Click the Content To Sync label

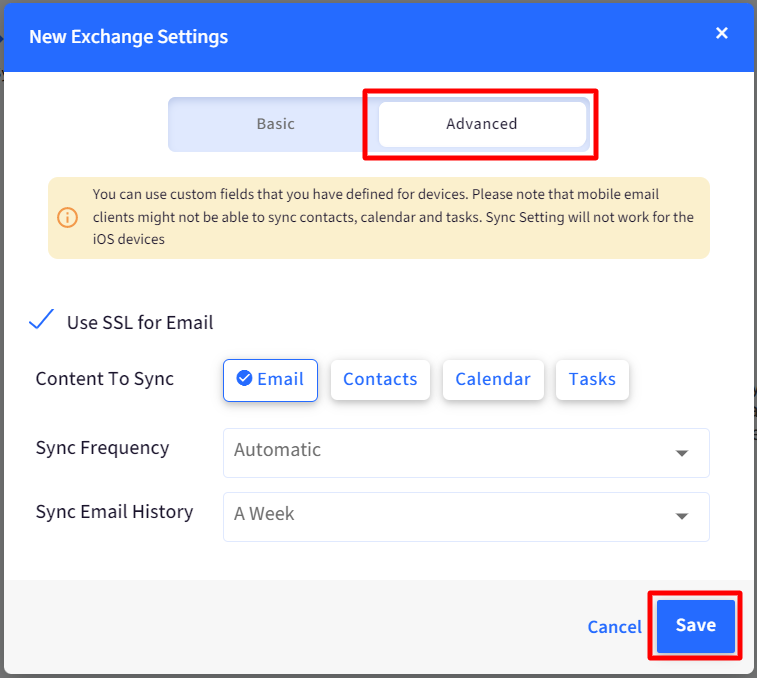pos(105,379)
